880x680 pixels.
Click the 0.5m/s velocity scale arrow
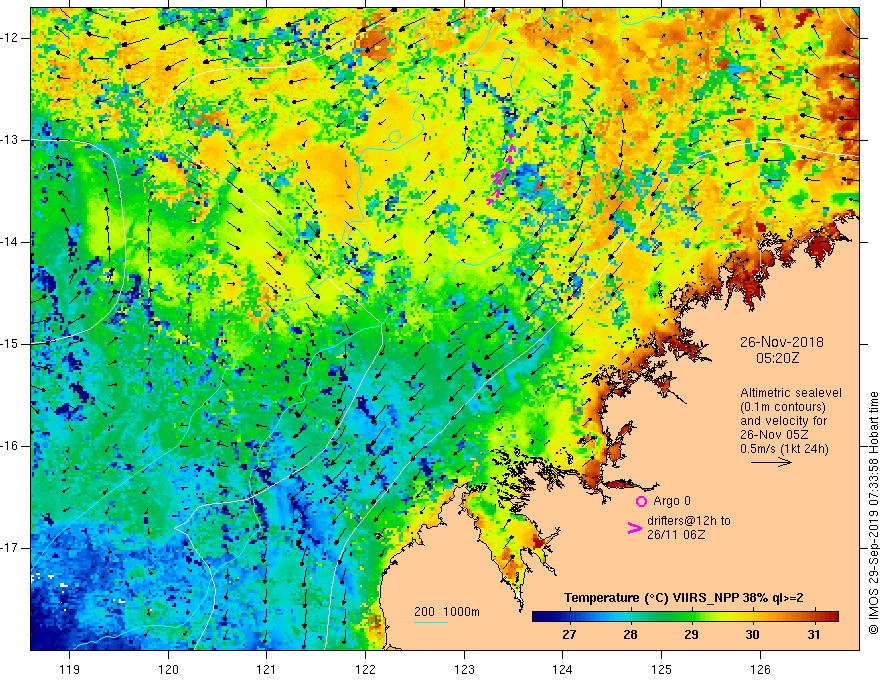(x=771, y=462)
